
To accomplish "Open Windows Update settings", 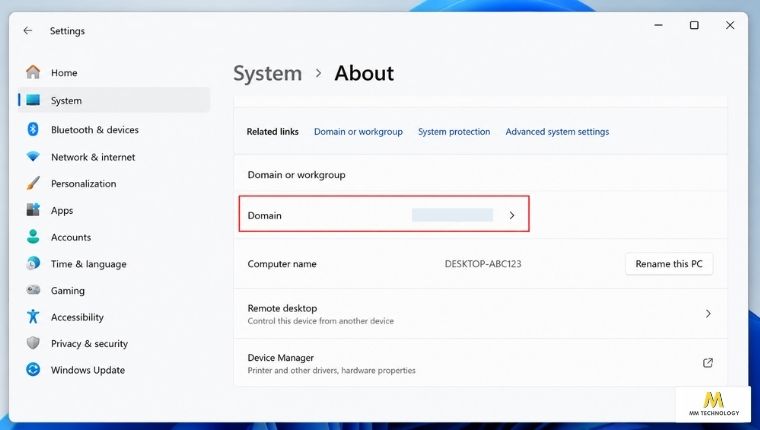I will [x=114, y=370].
